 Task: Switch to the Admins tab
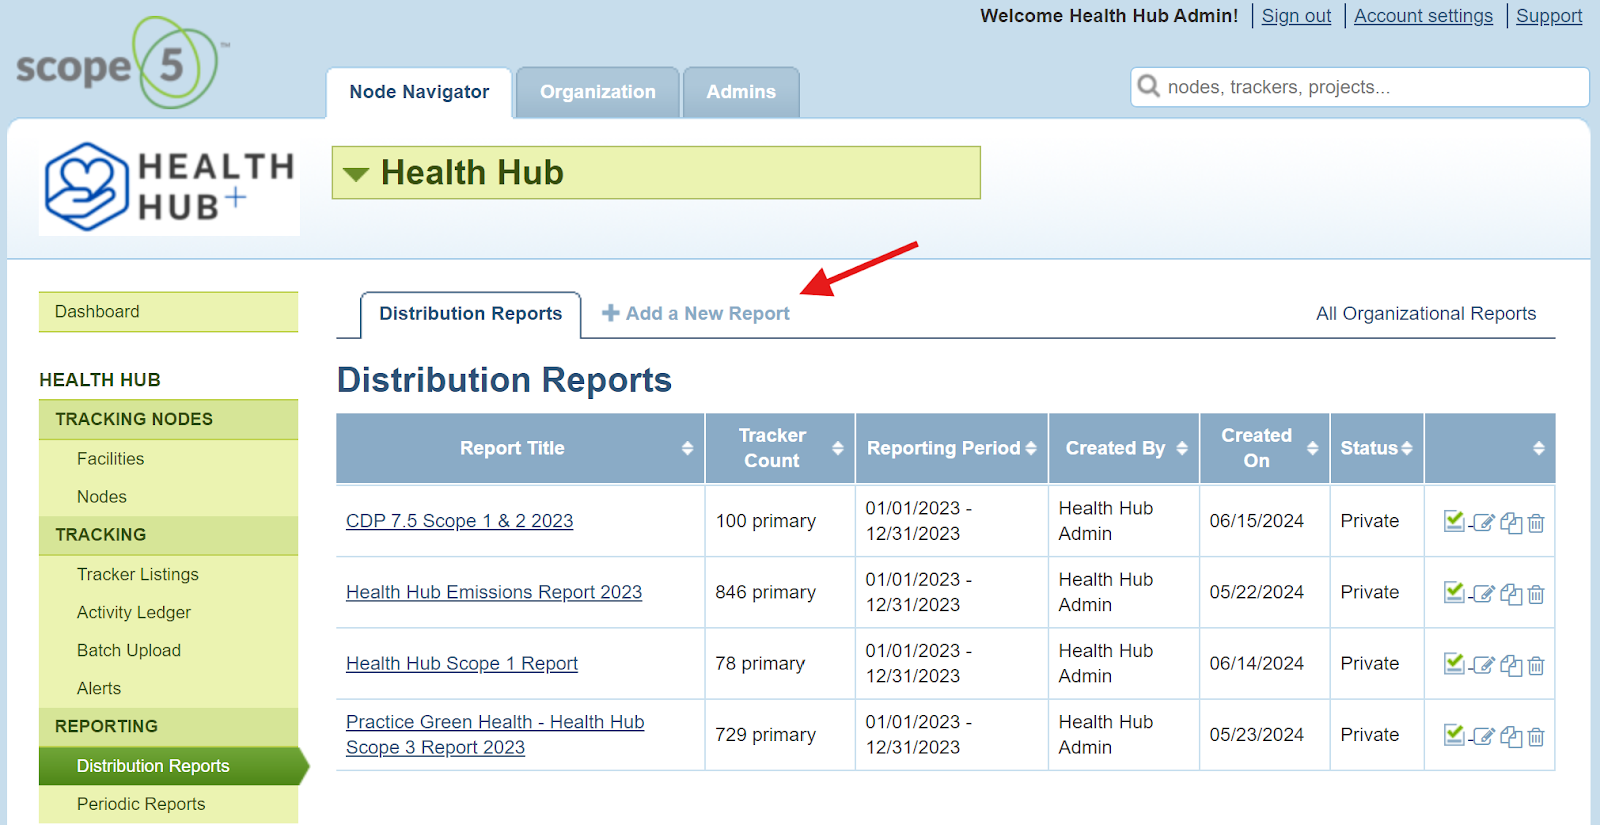coord(741,92)
